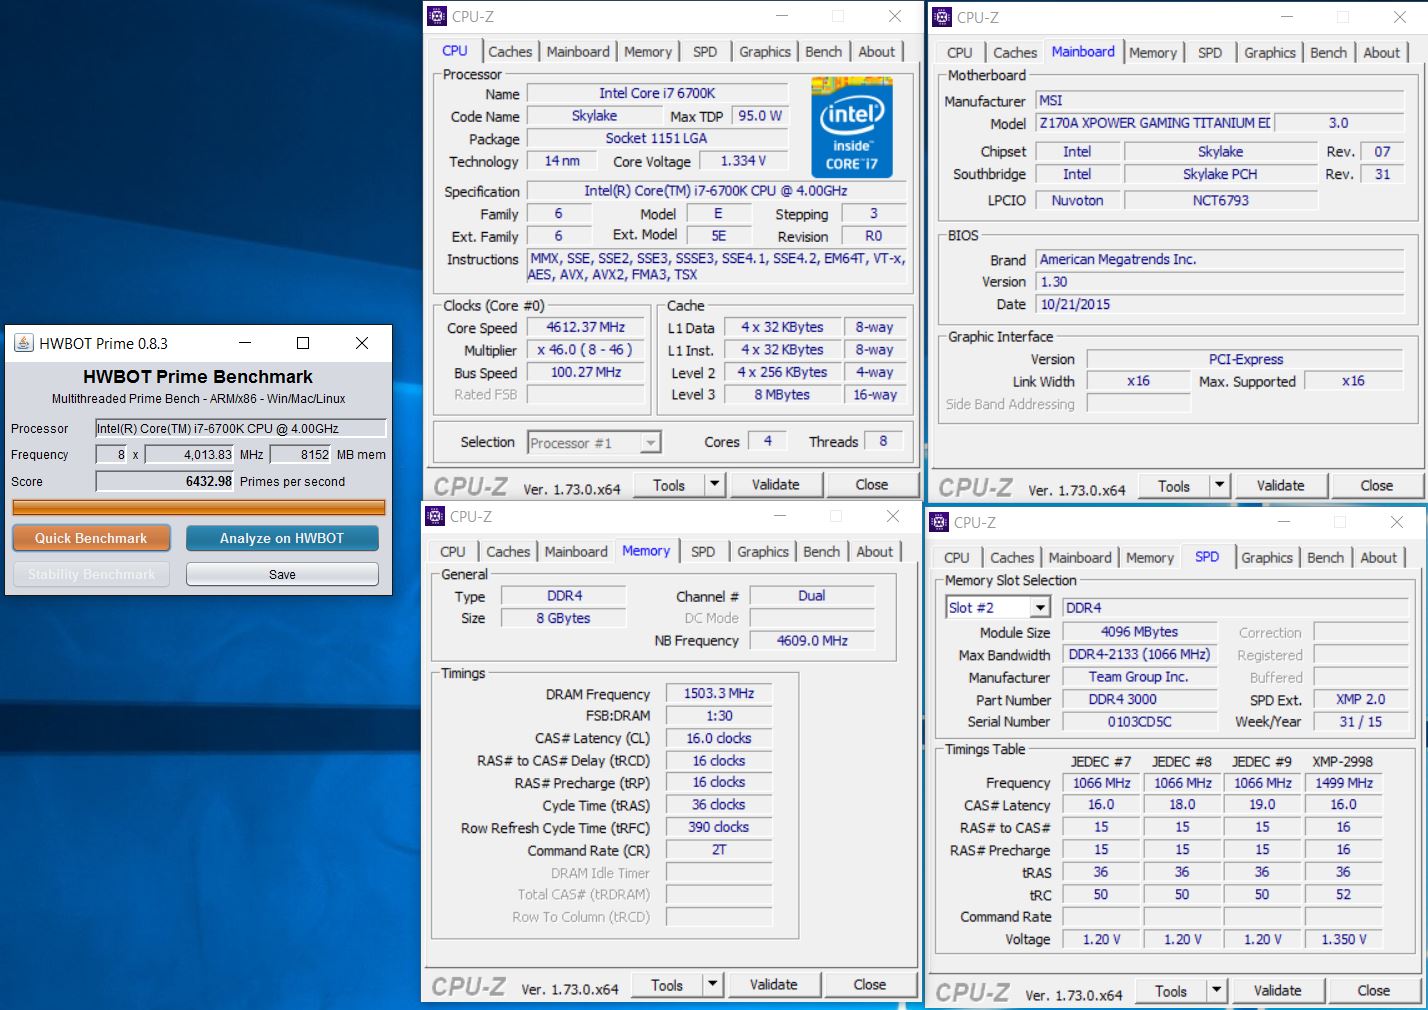
Task: Select Caches tab in SPD window
Action: pos(1012,558)
